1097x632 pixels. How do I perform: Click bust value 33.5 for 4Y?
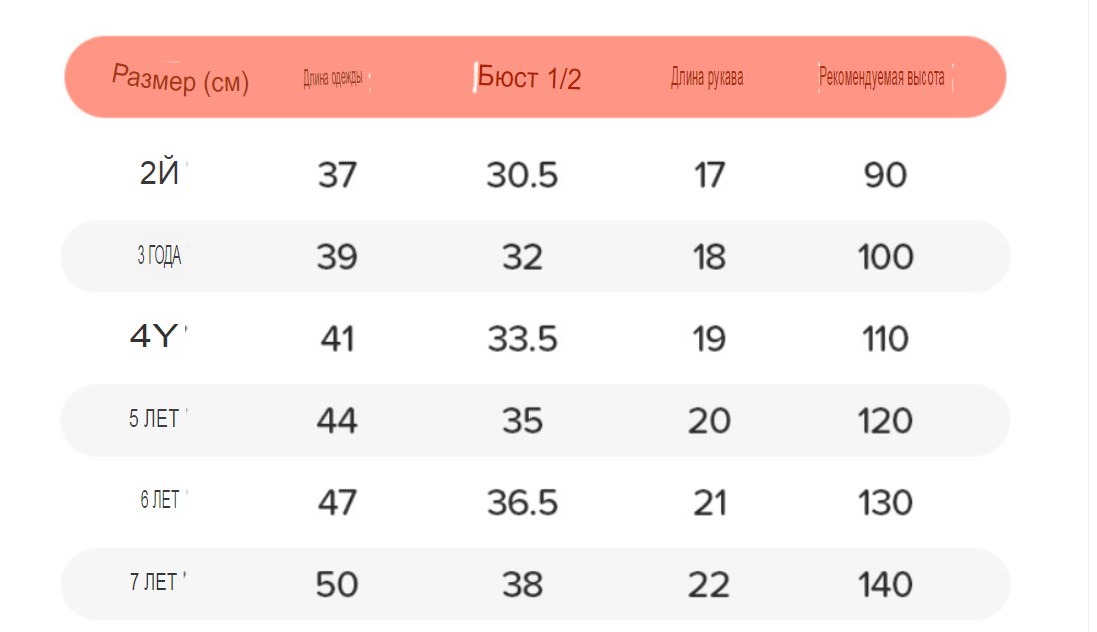[x=523, y=339]
